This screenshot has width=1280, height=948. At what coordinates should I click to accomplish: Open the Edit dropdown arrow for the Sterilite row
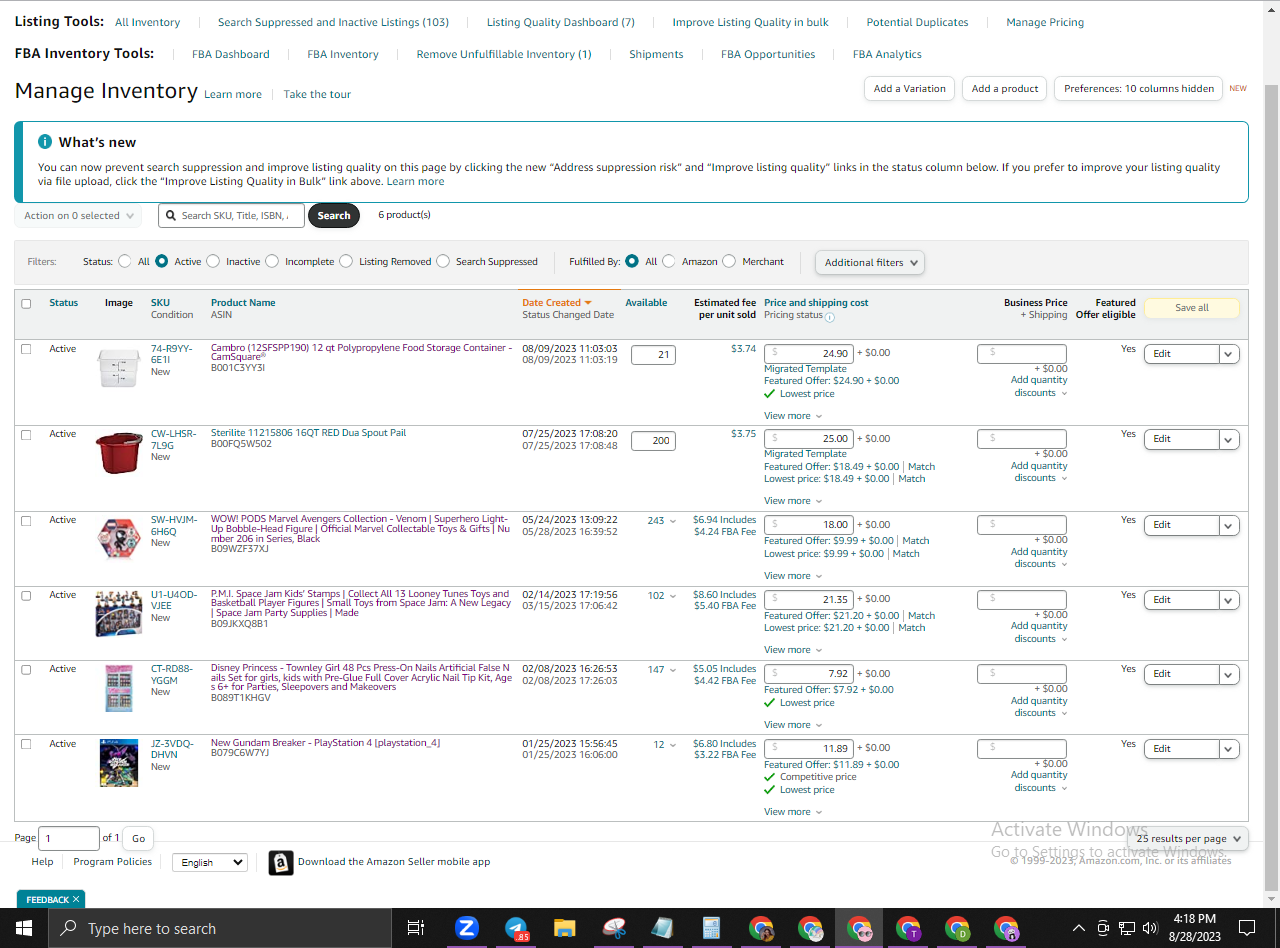(1229, 439)
